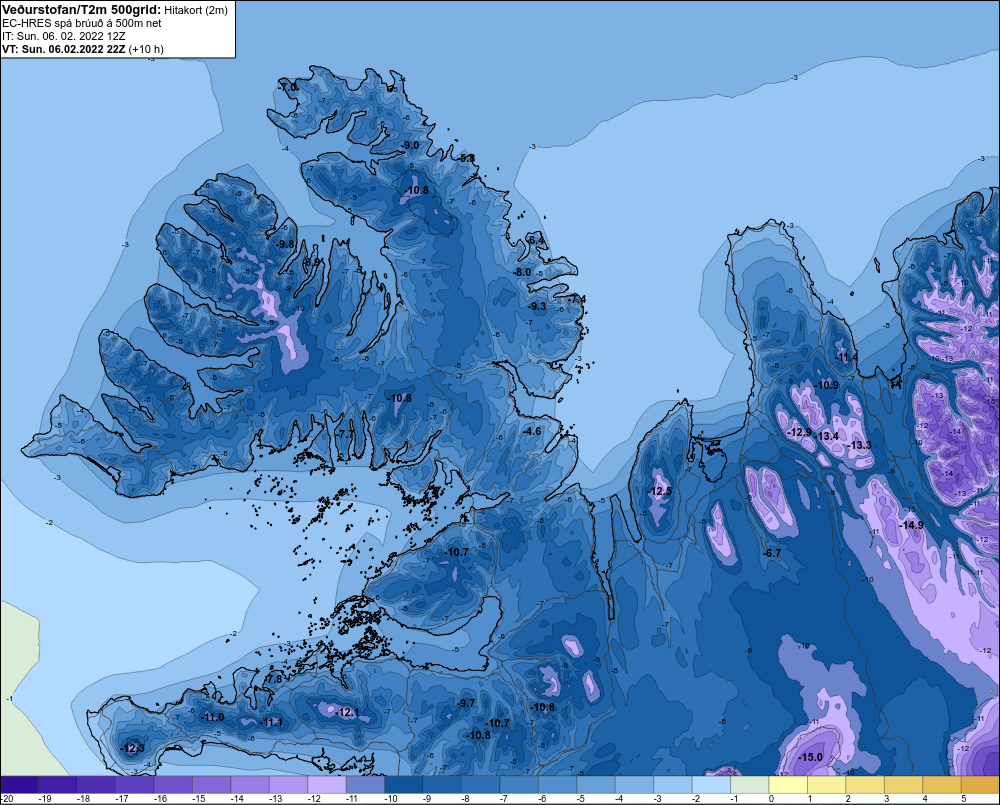This screenshot has width=1000, height=805.
Task: Click the -12.3 temperature label
Action: [x=133, y=748]
